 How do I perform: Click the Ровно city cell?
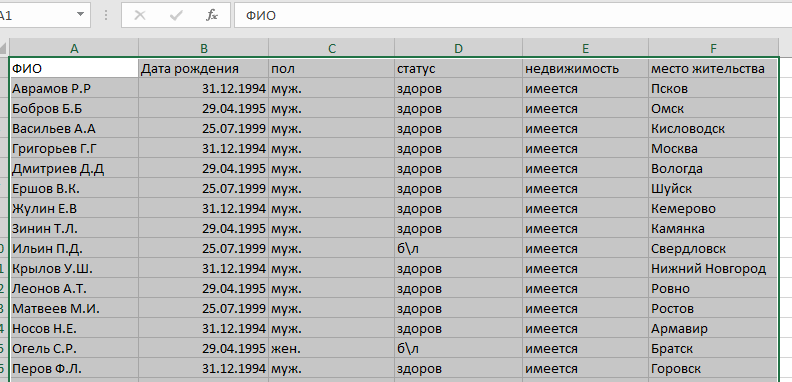pyautogui.click(x=713, y=289)
